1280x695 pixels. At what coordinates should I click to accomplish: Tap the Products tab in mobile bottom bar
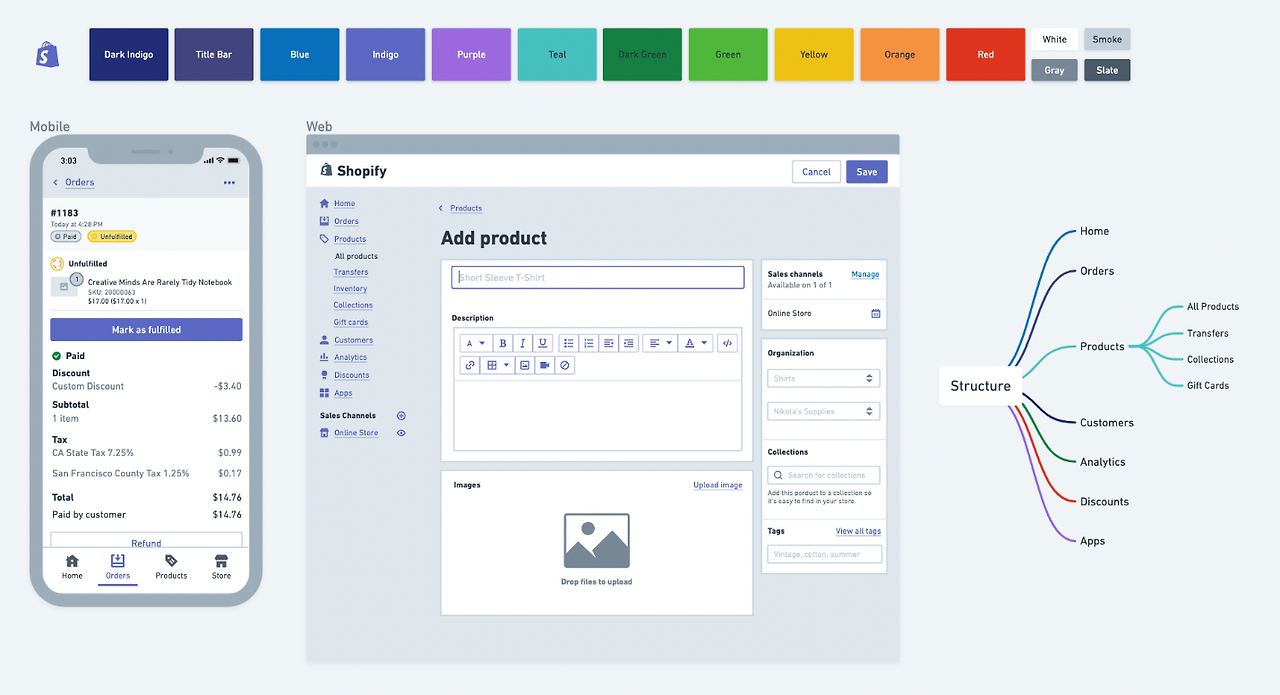[x=171, y=566]
